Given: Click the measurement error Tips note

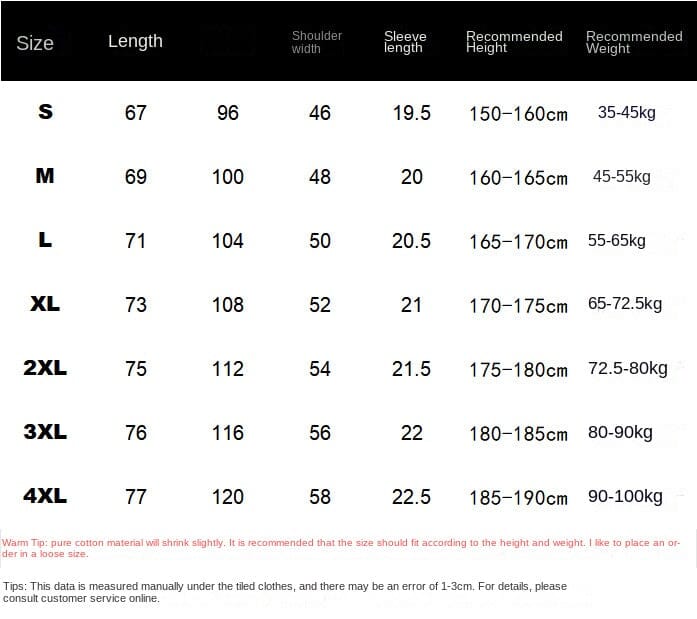Looking at the screenshot, I should point(285,592).
